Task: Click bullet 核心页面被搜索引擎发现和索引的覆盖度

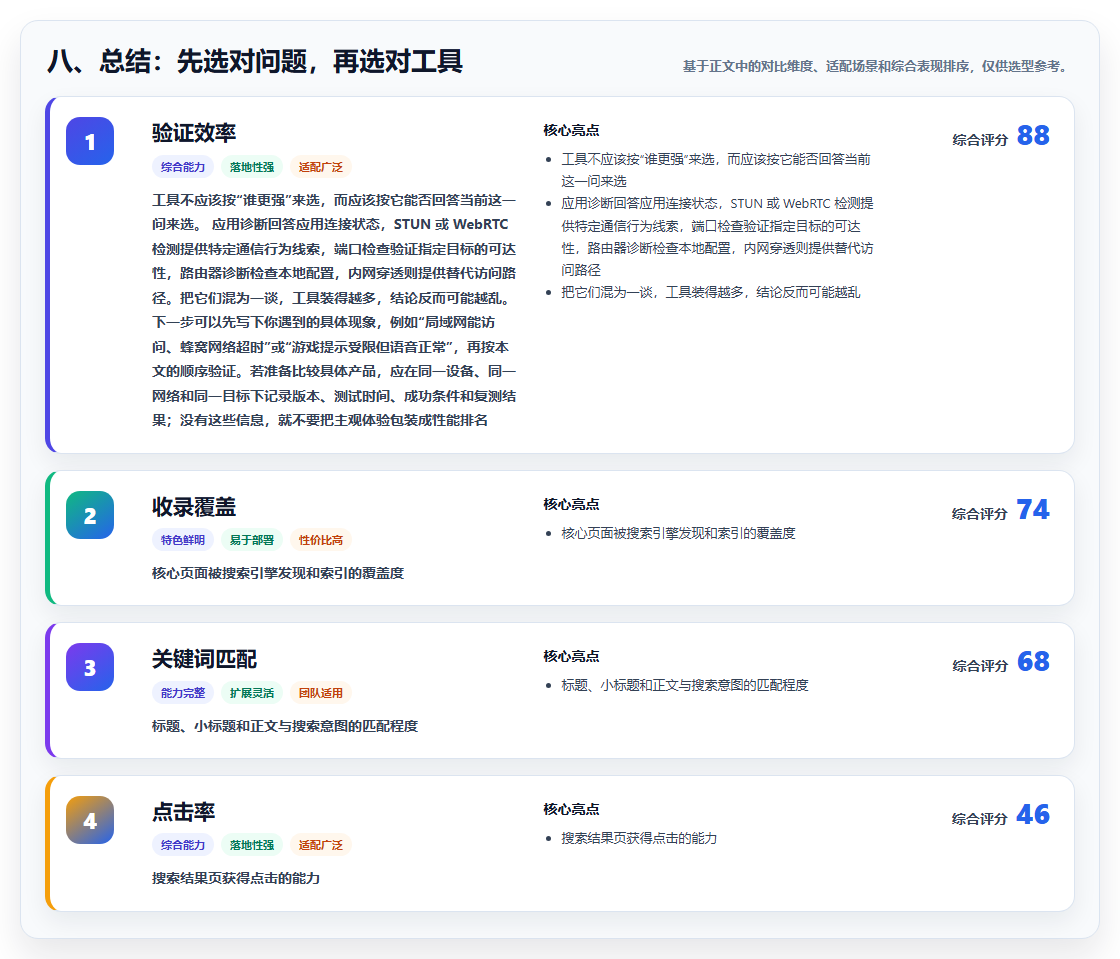Action: point(679,533)
